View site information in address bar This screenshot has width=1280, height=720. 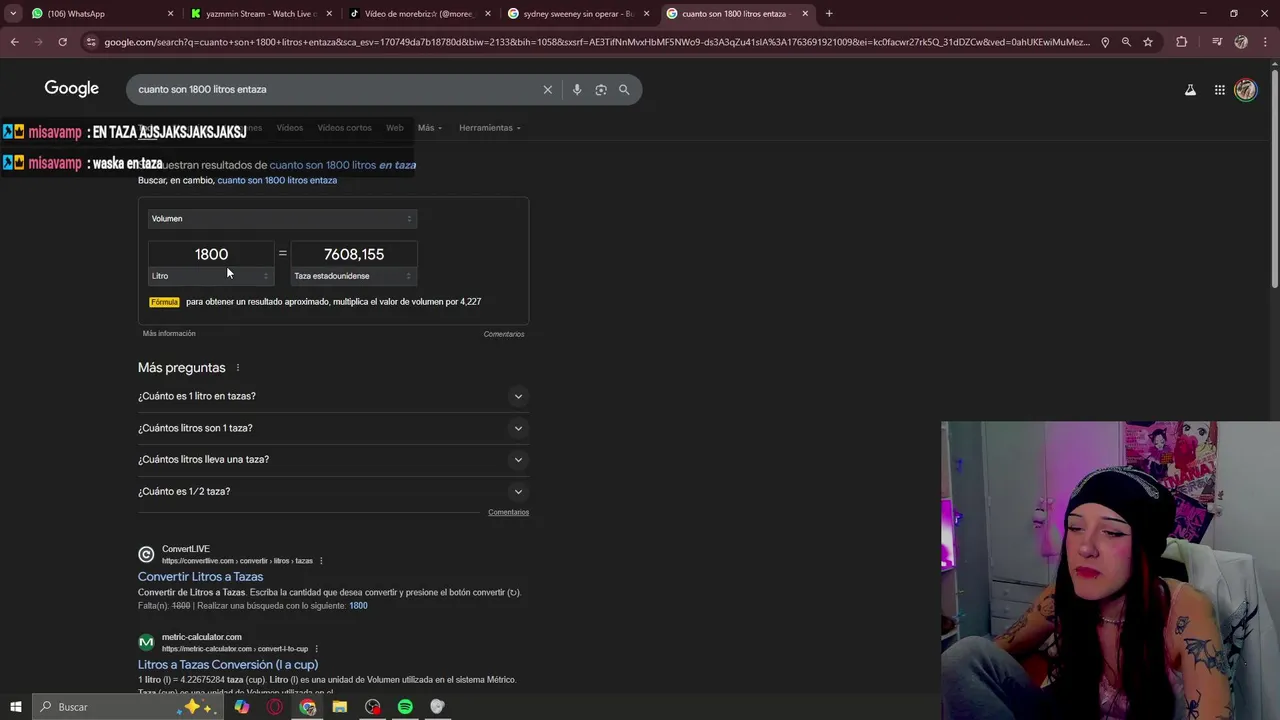coord(91,42)
